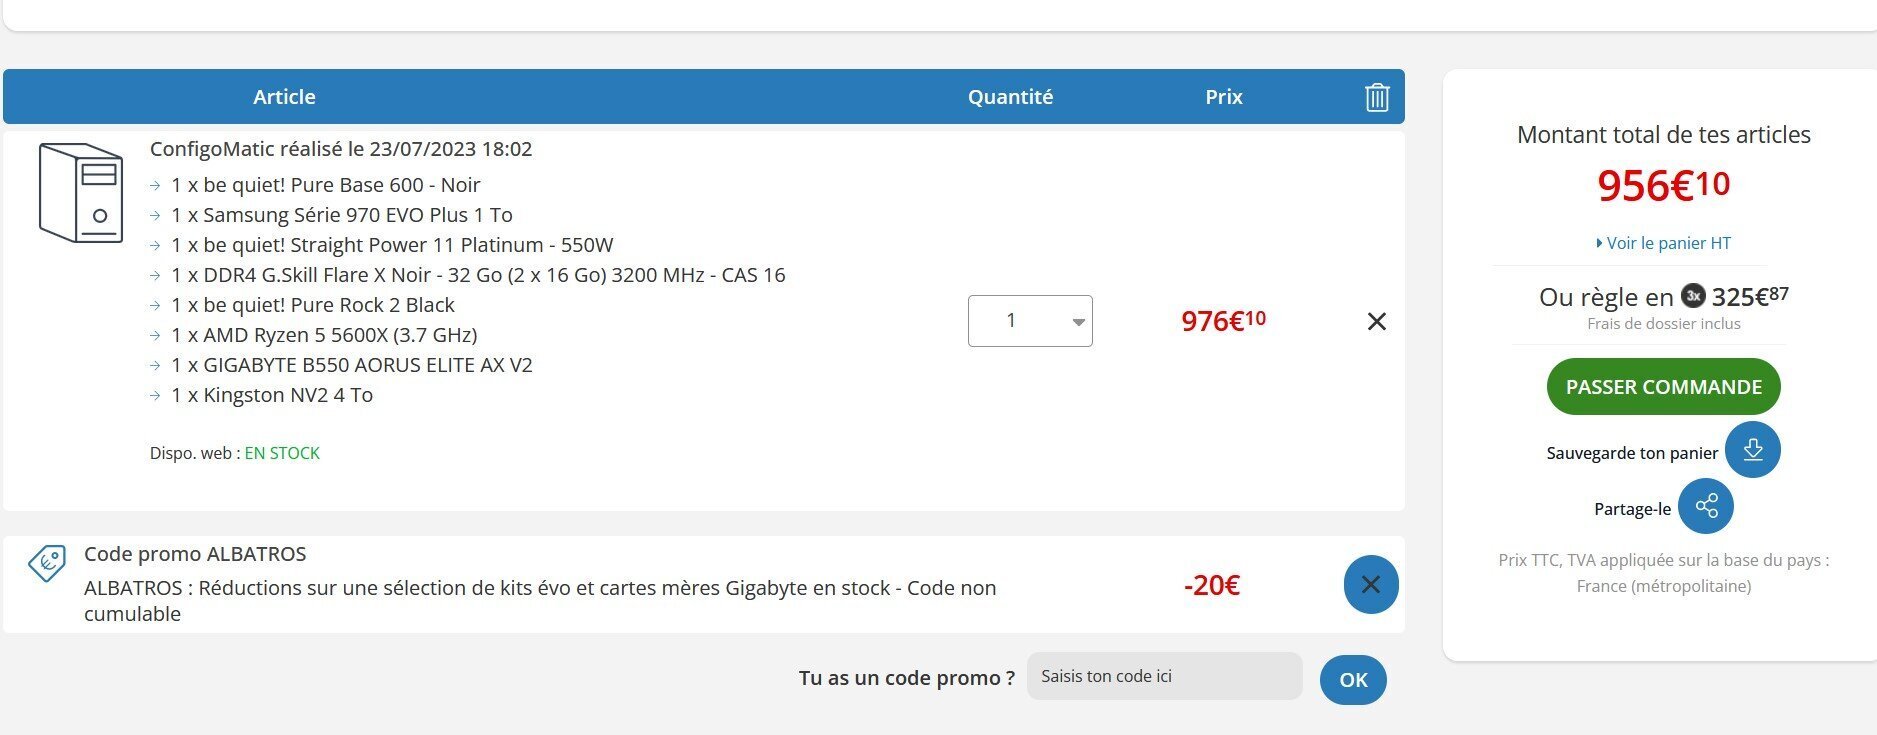Share the cart with share icon
The width and height of the screenshot is (1877, 735).
1705,506
